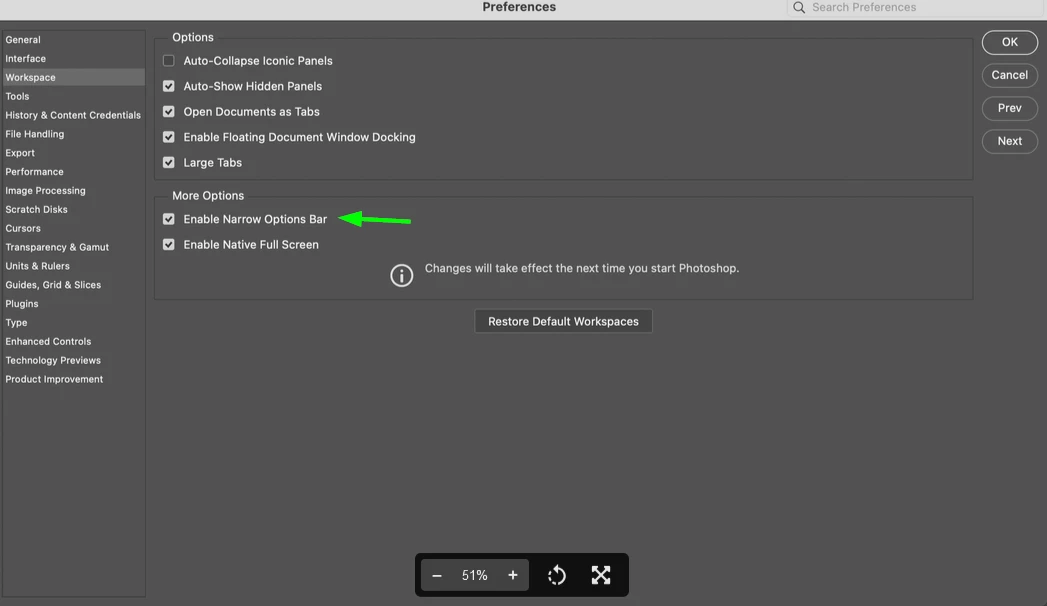Click the 51% zoom level value
Image resolution: width=1047 pixels, height=606 pixels.
coord(475,575)
